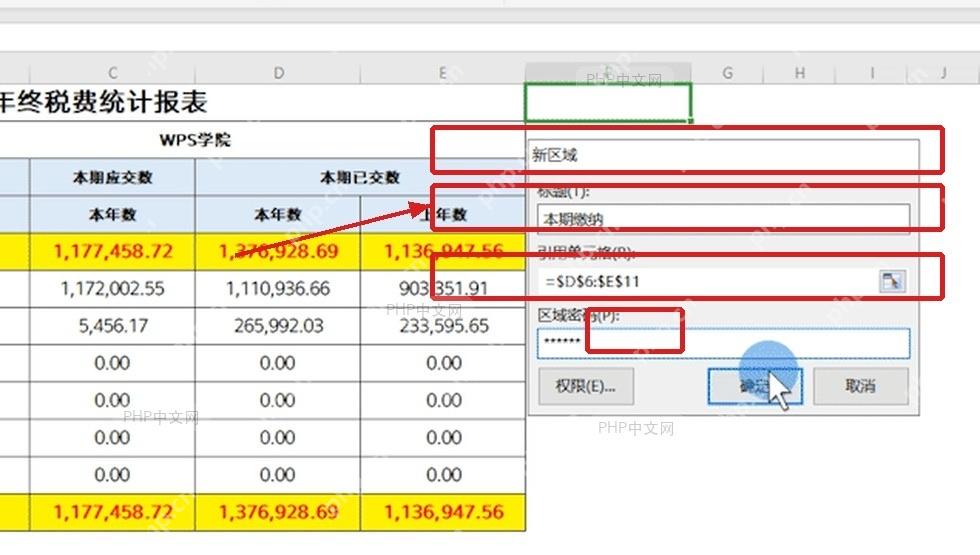Viewport: 980px width, 555px height.
Task: Select column C header
Action: (x=112, y=73)
